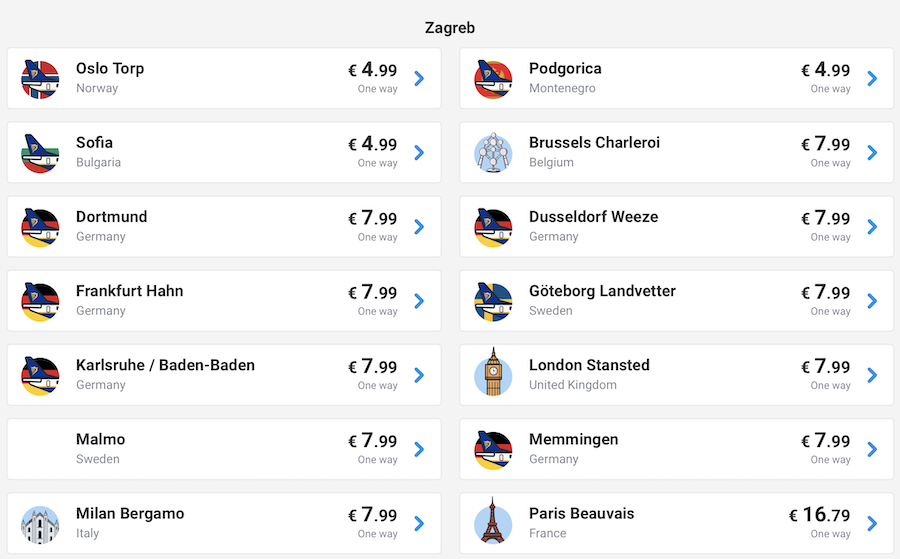Click the London Stansted Big Ben icon
The image size is (900, 559).
[x=493, y=375]
